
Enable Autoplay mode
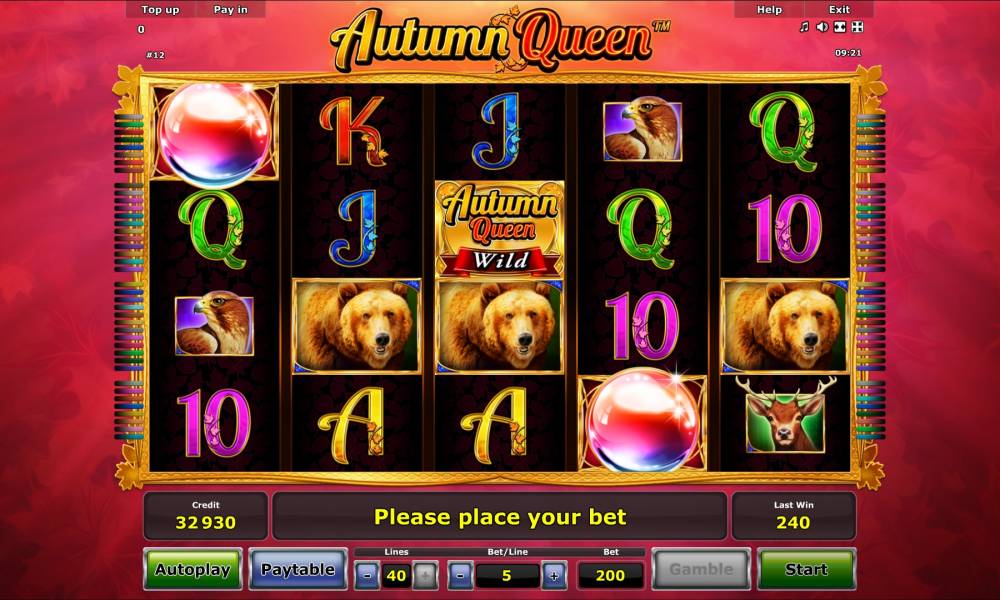(x=193, y=569)
